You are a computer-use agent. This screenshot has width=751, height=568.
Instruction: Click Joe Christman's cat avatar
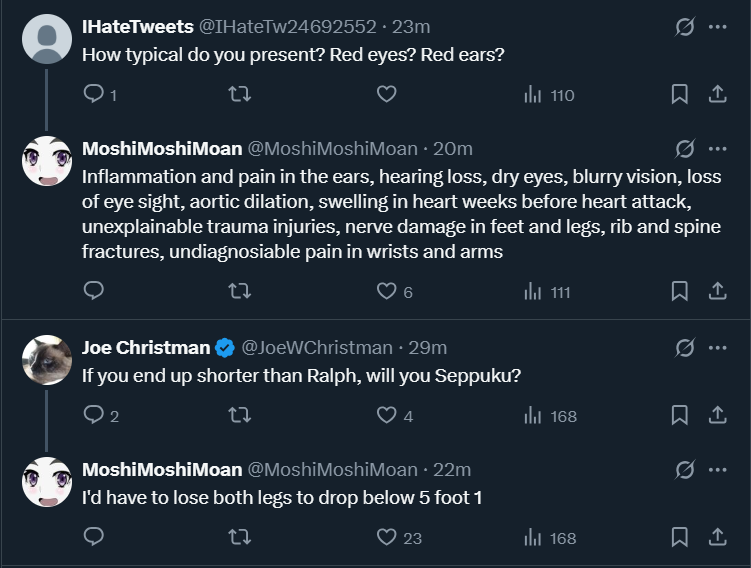pos(47,360)
